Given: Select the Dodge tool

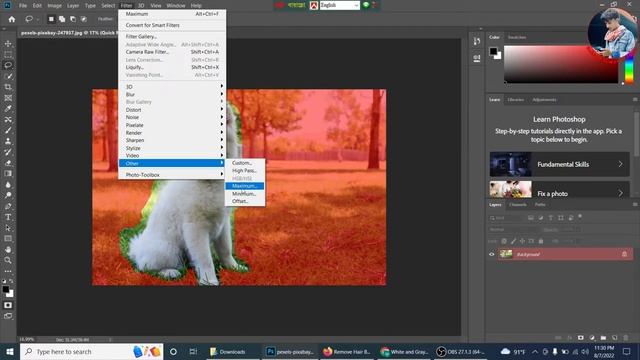Looking at the screenshot, I should (x=8, y=195).
